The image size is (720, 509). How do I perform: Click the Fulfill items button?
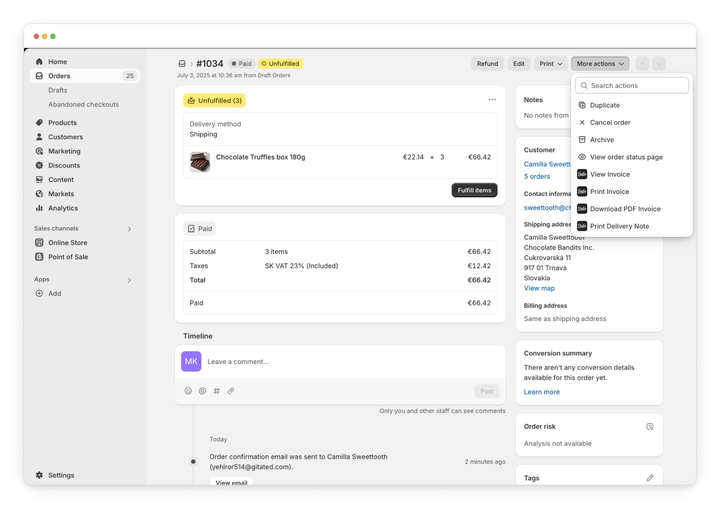pos(474,190)
